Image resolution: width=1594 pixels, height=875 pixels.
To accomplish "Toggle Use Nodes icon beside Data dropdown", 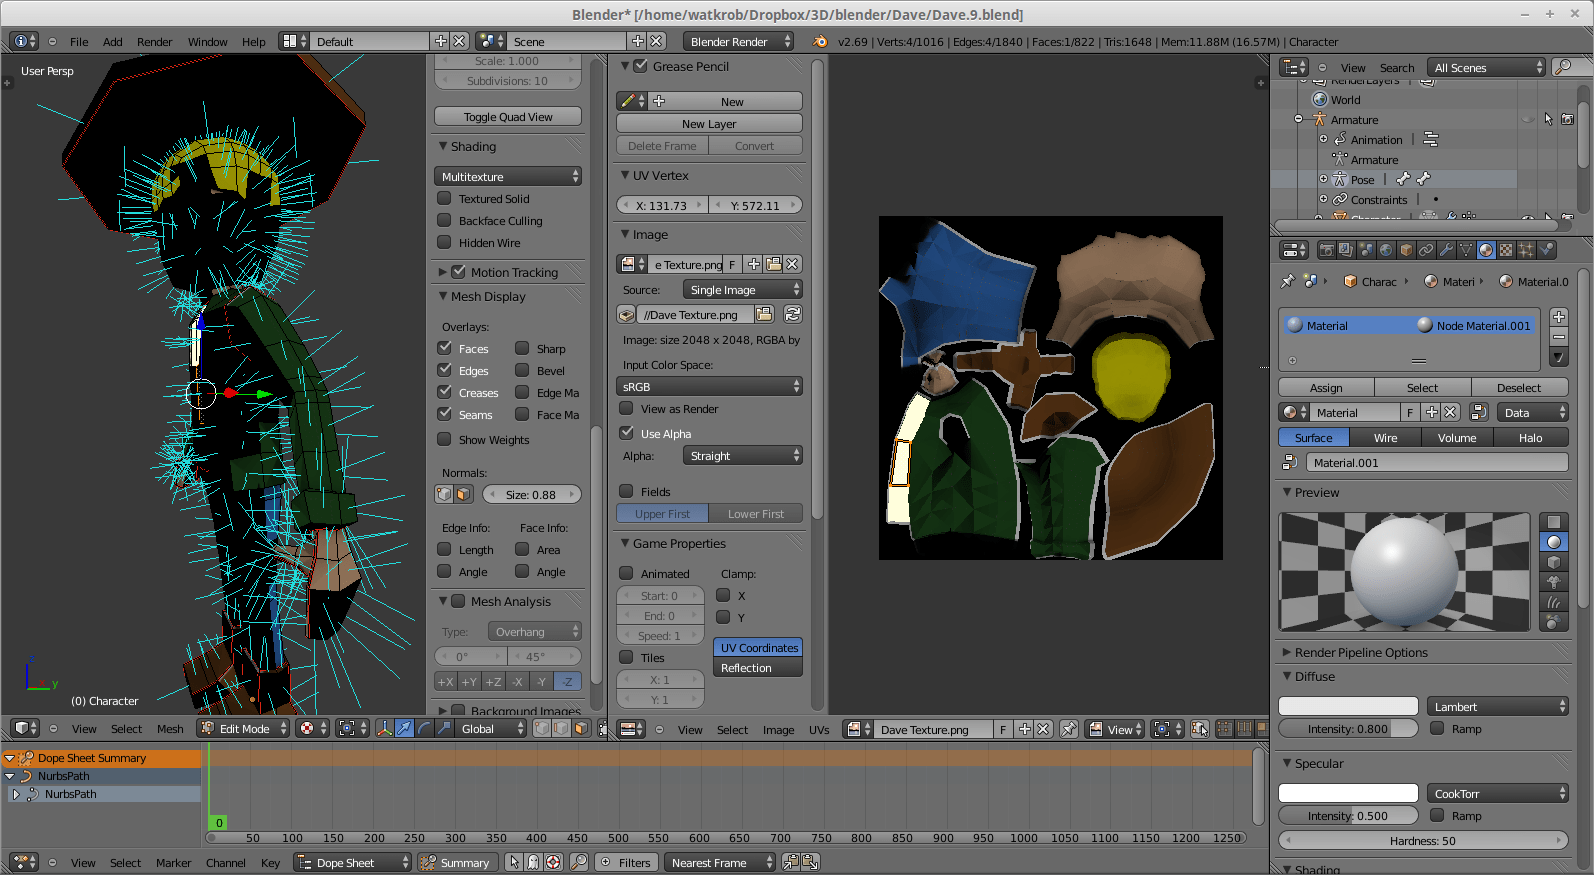I will coord(1479,413).
